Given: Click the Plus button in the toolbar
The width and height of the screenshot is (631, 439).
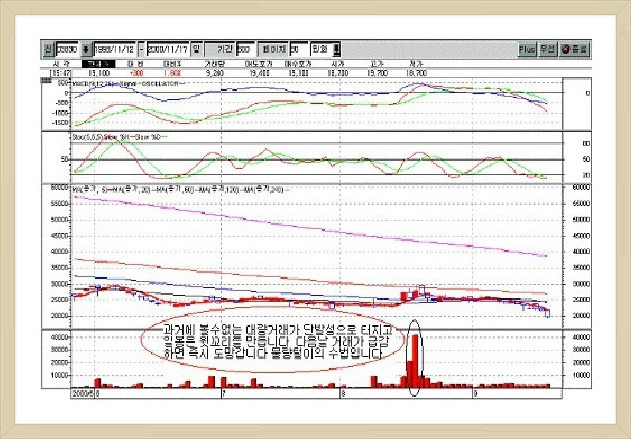Looking at the screenshot, I should (x=526, y=48).
